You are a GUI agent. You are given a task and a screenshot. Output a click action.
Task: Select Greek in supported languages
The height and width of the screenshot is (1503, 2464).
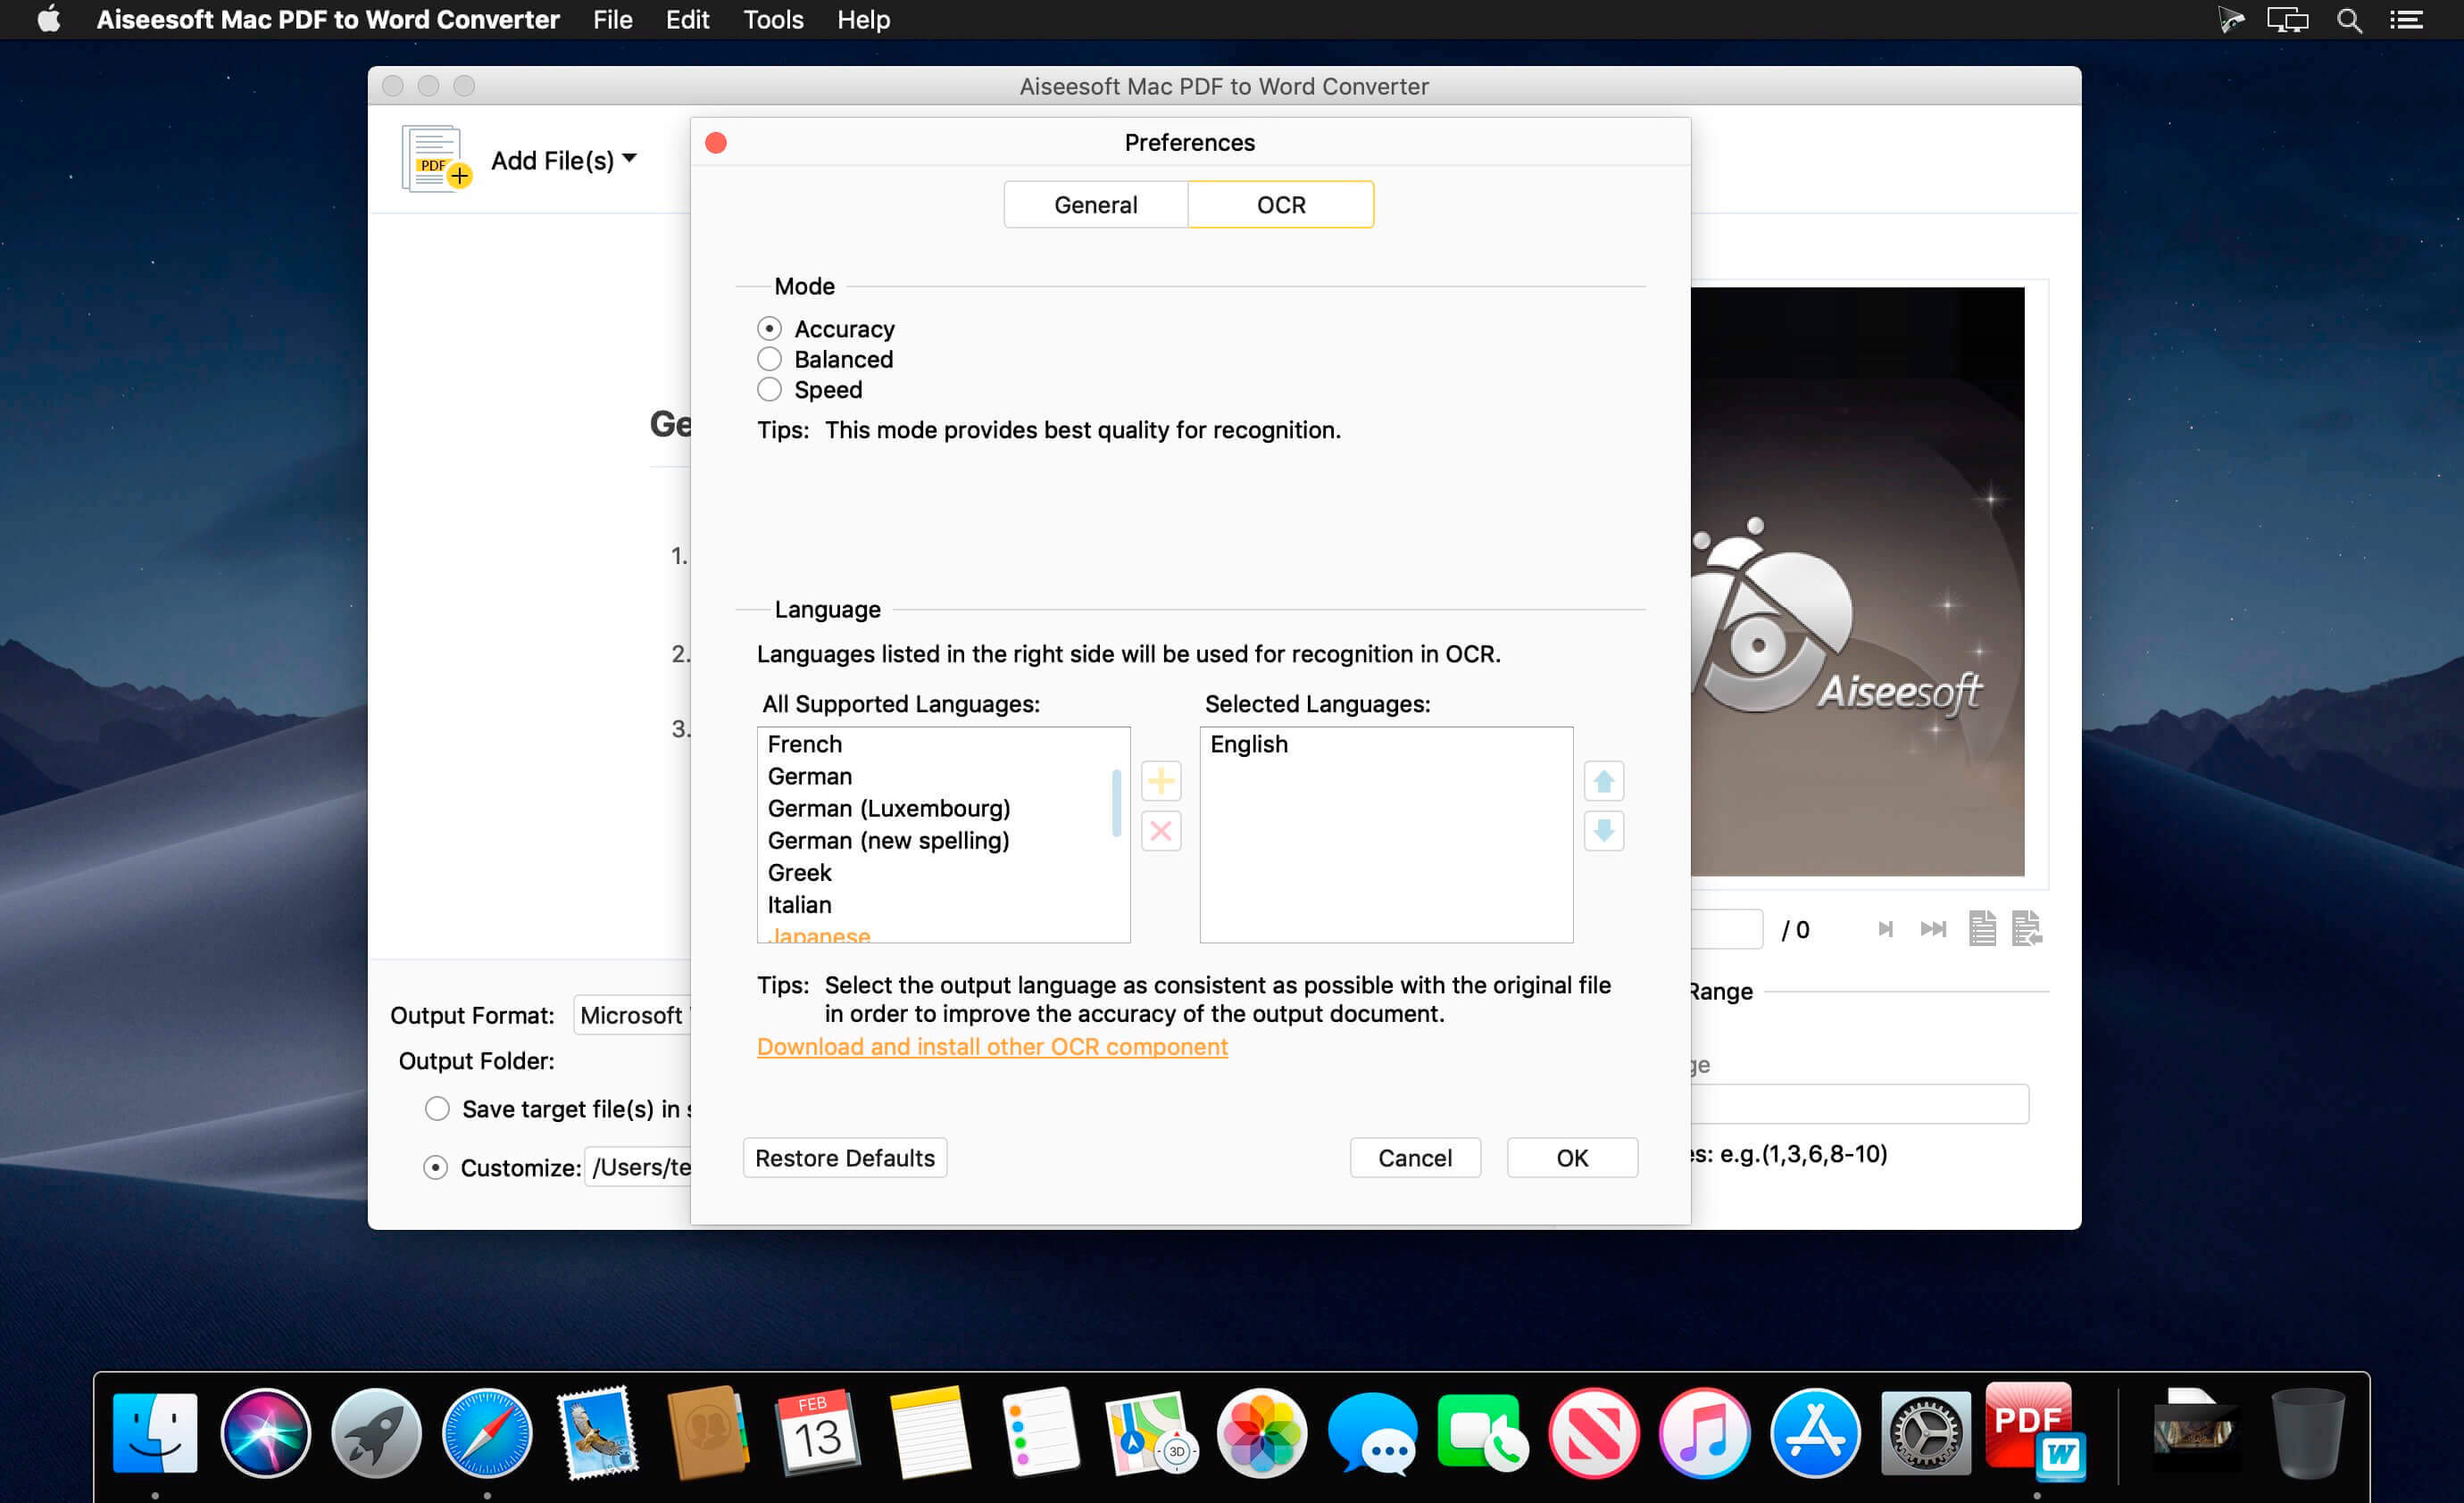(x=943, y=872)
